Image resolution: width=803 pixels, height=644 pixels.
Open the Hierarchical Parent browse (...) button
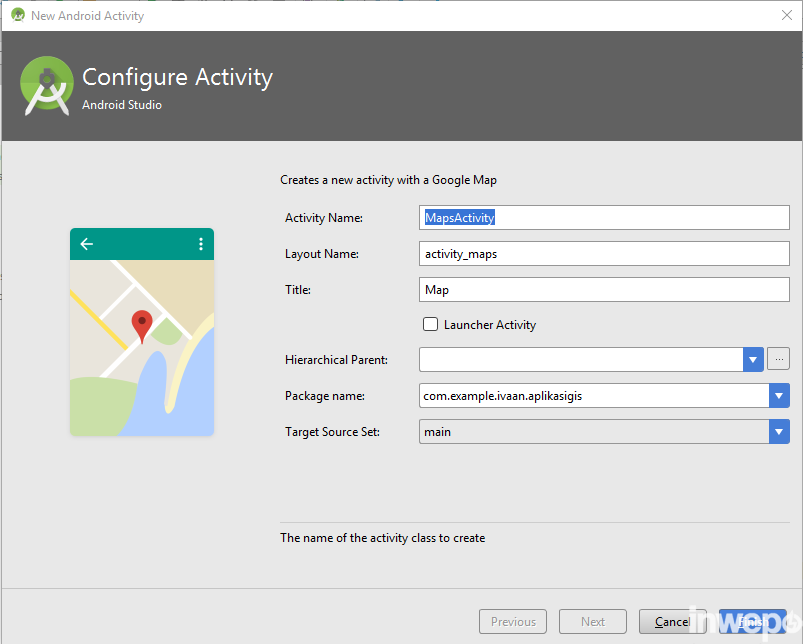point(779,360)
